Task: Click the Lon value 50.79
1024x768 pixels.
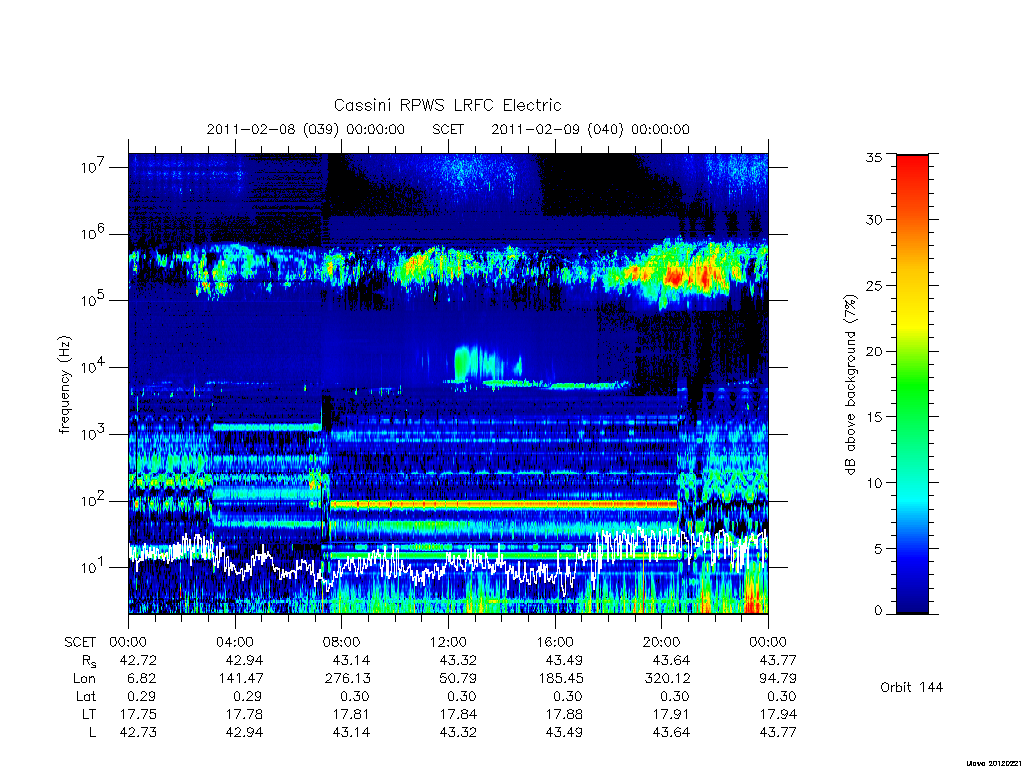Action: click(x=458, y=679)
